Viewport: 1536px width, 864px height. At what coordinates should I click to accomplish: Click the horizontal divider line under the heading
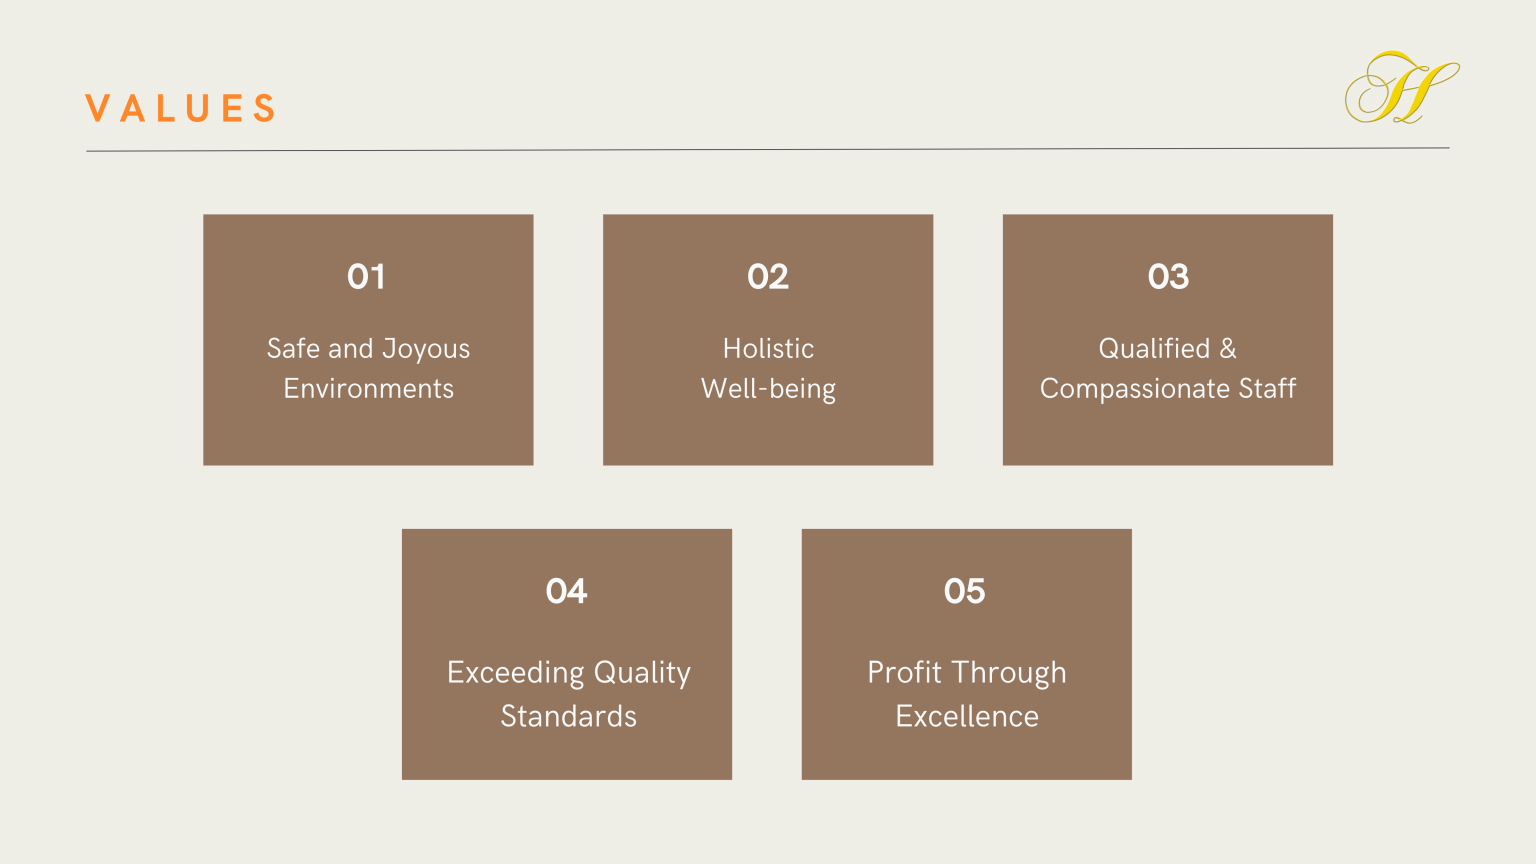point(768,150)
